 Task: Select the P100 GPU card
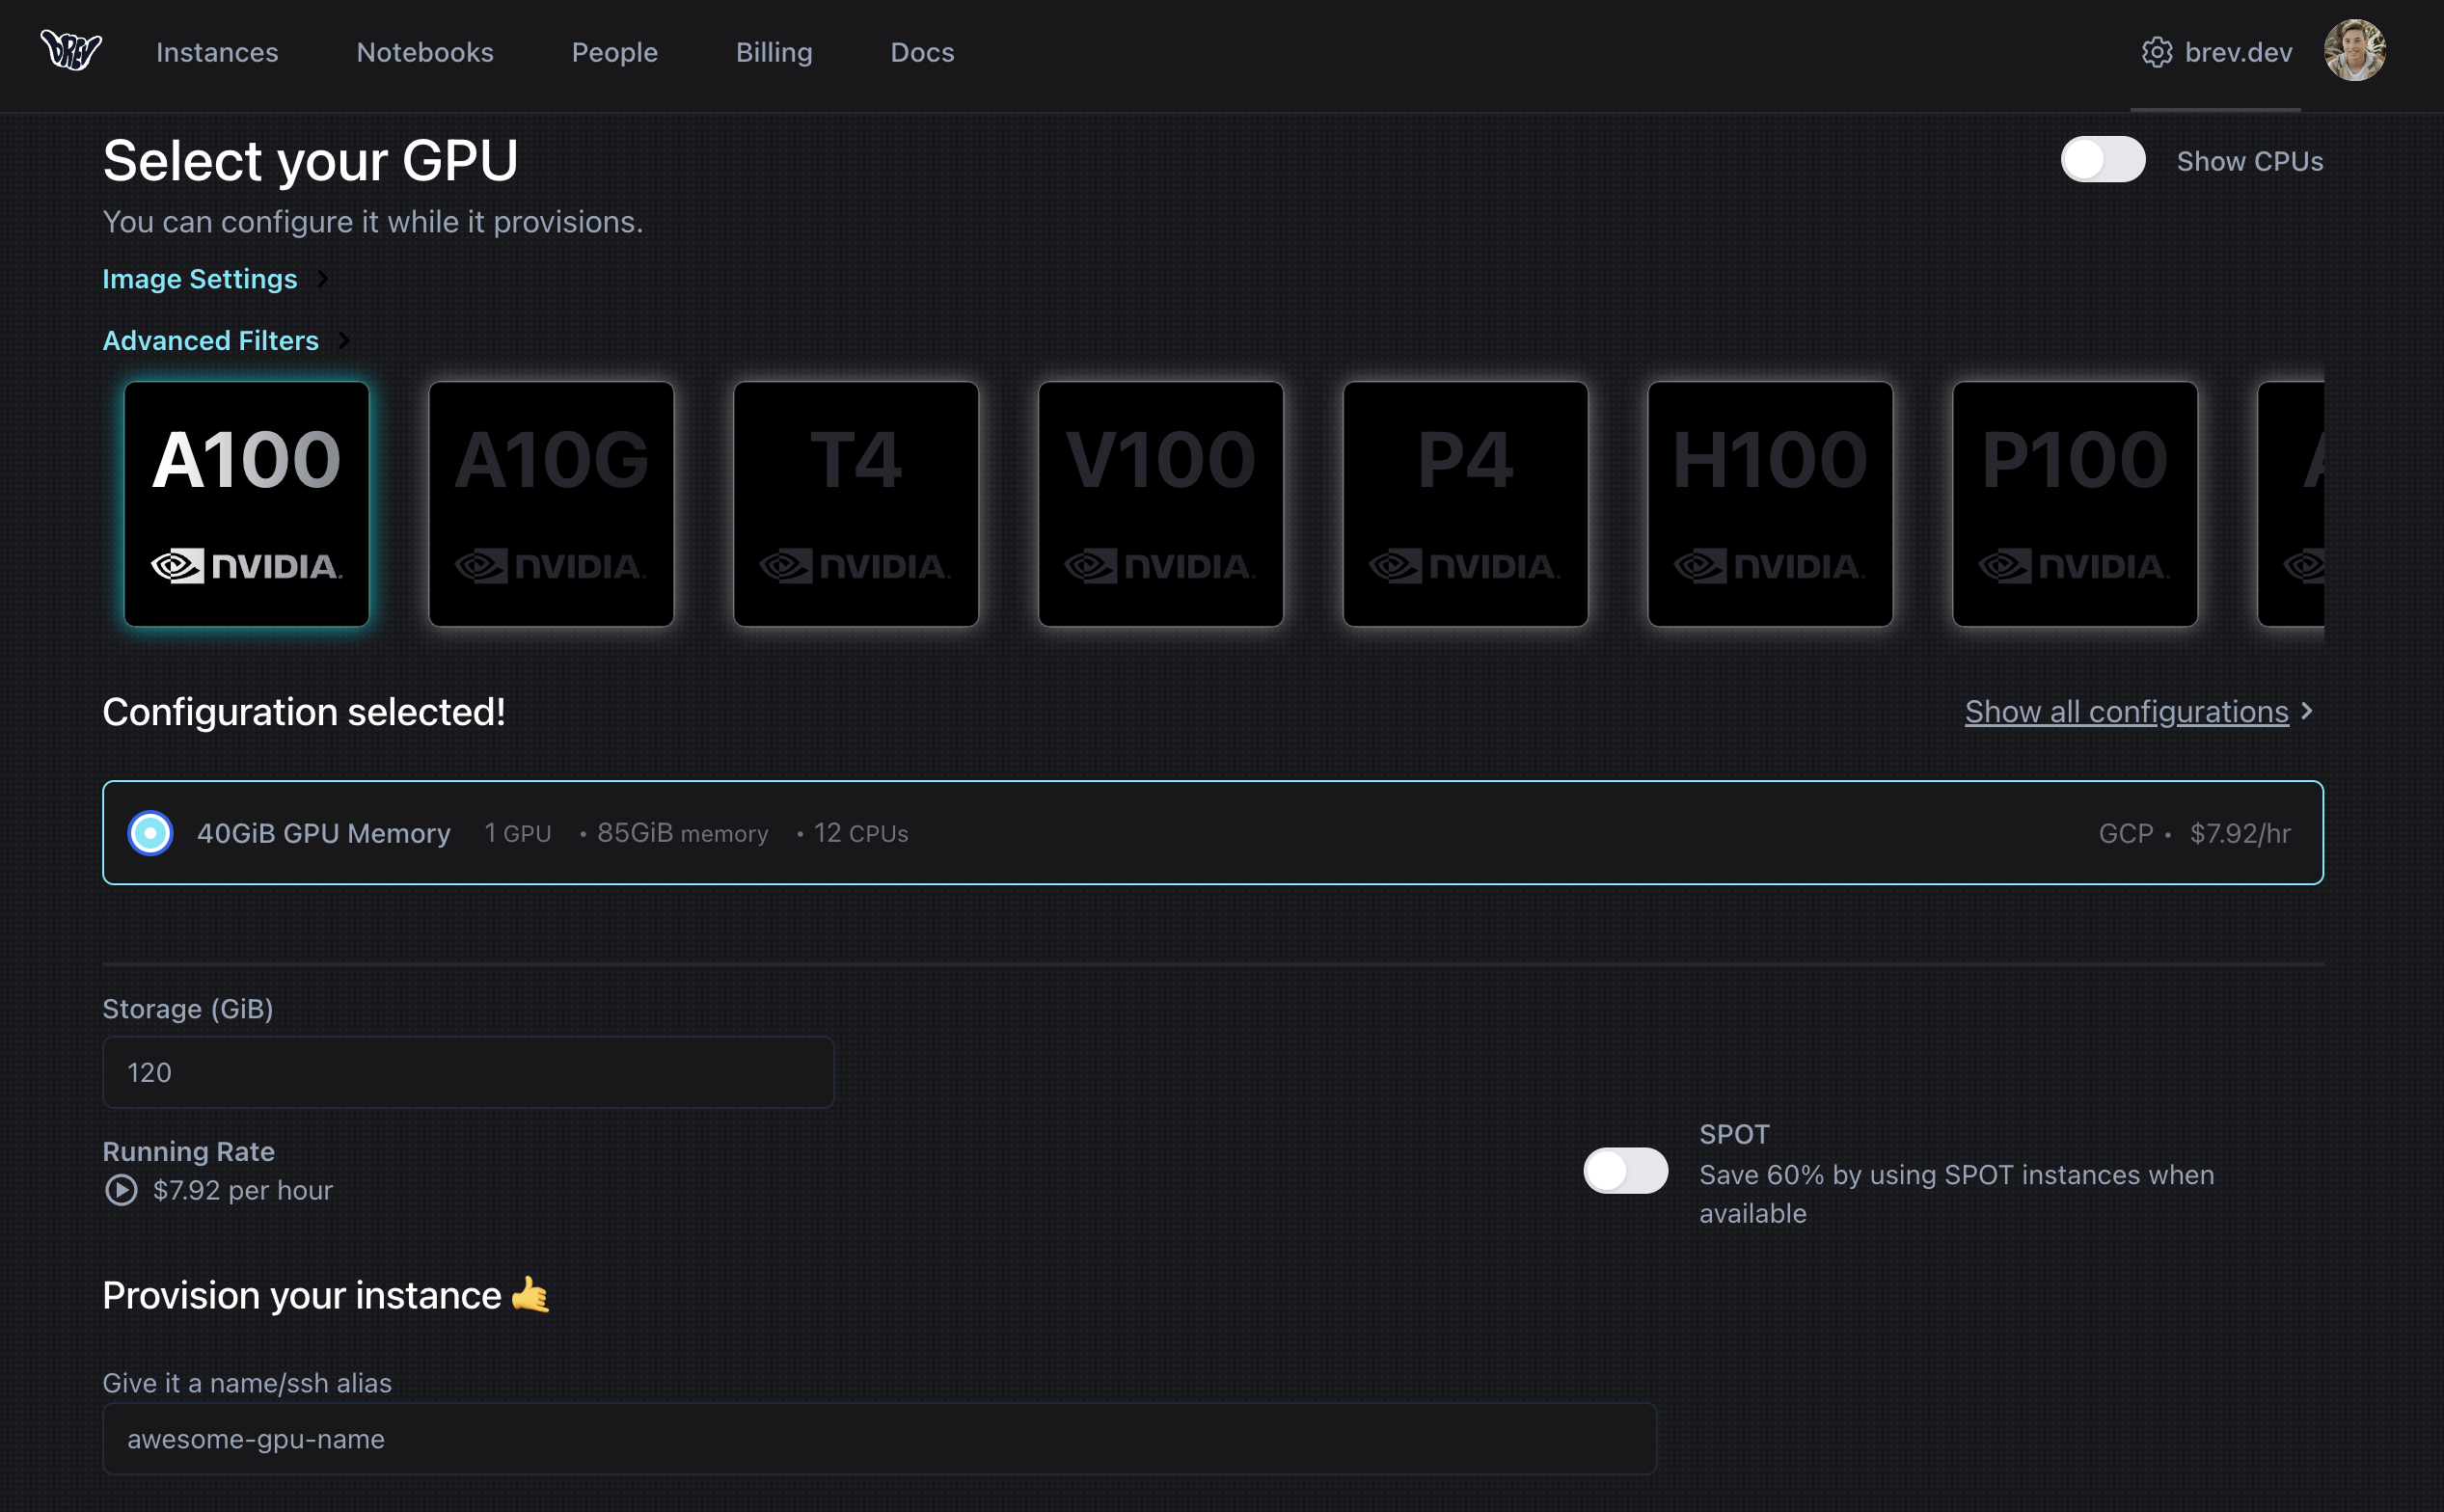tap(2075, 504)
